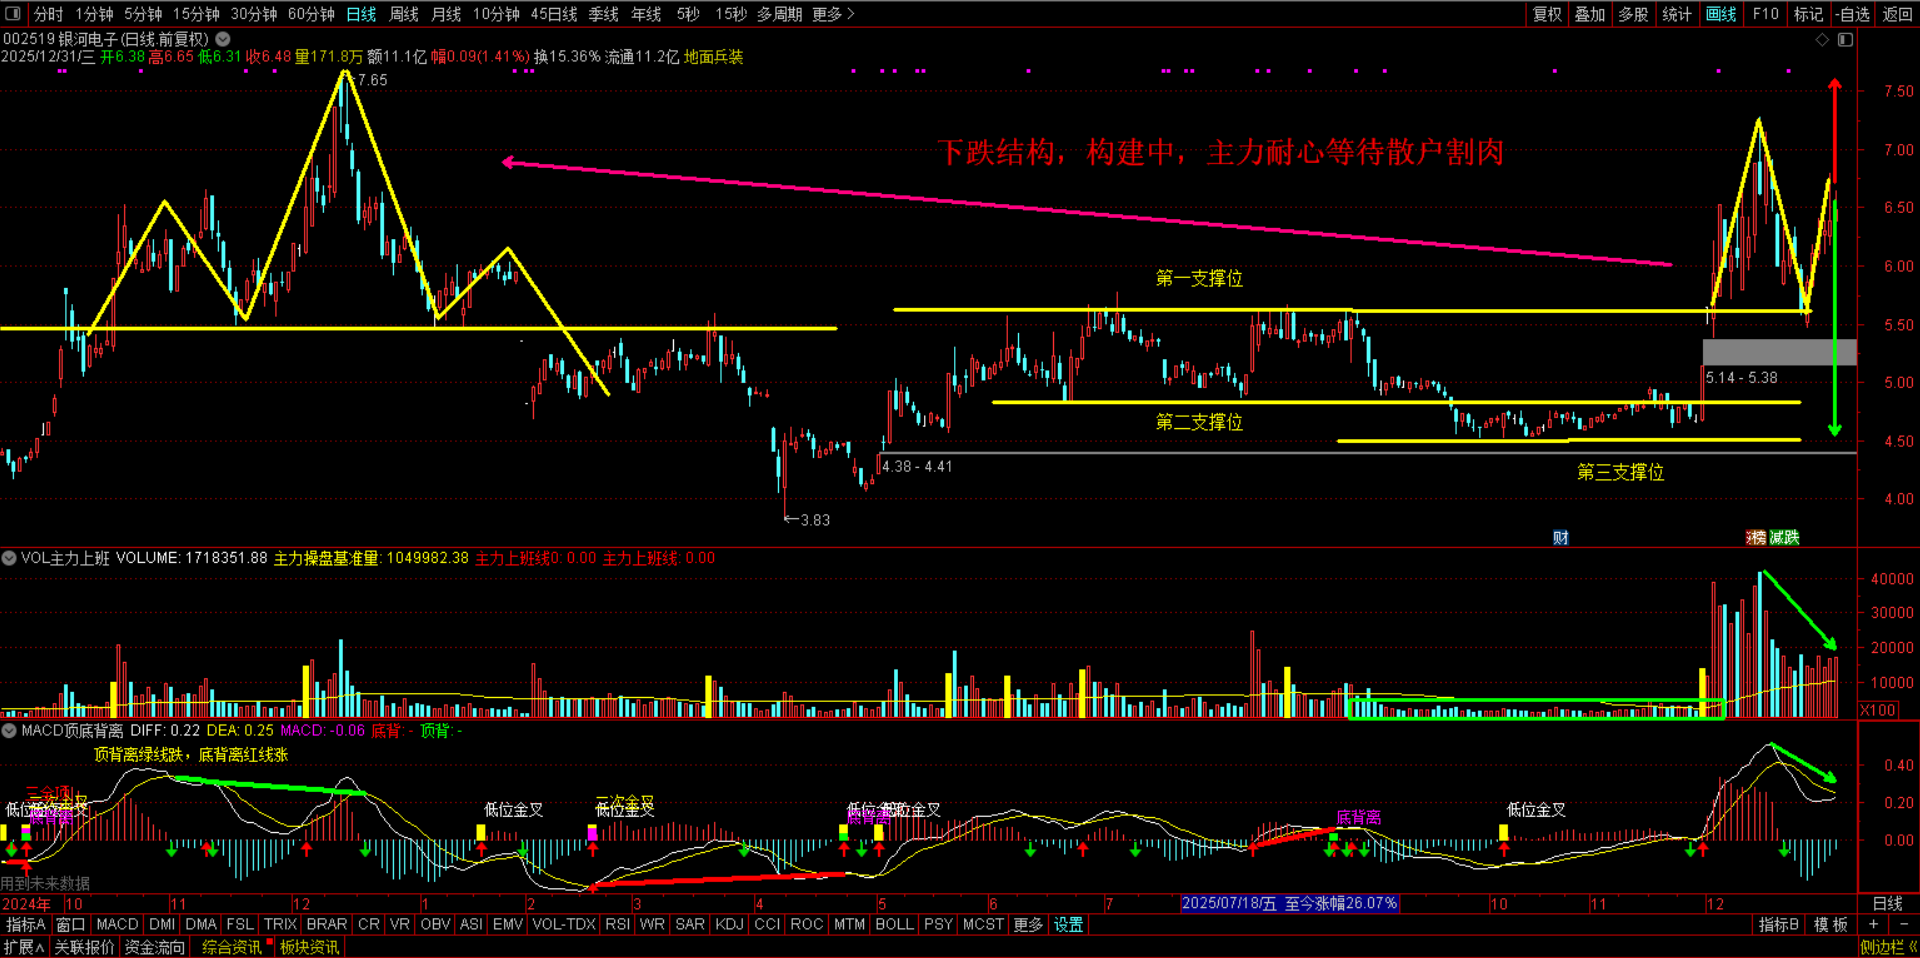This screenshot has width=1920, height=958.
Task: Click the 日线 period label by timeline
Action: click(x=1888, y=903)
